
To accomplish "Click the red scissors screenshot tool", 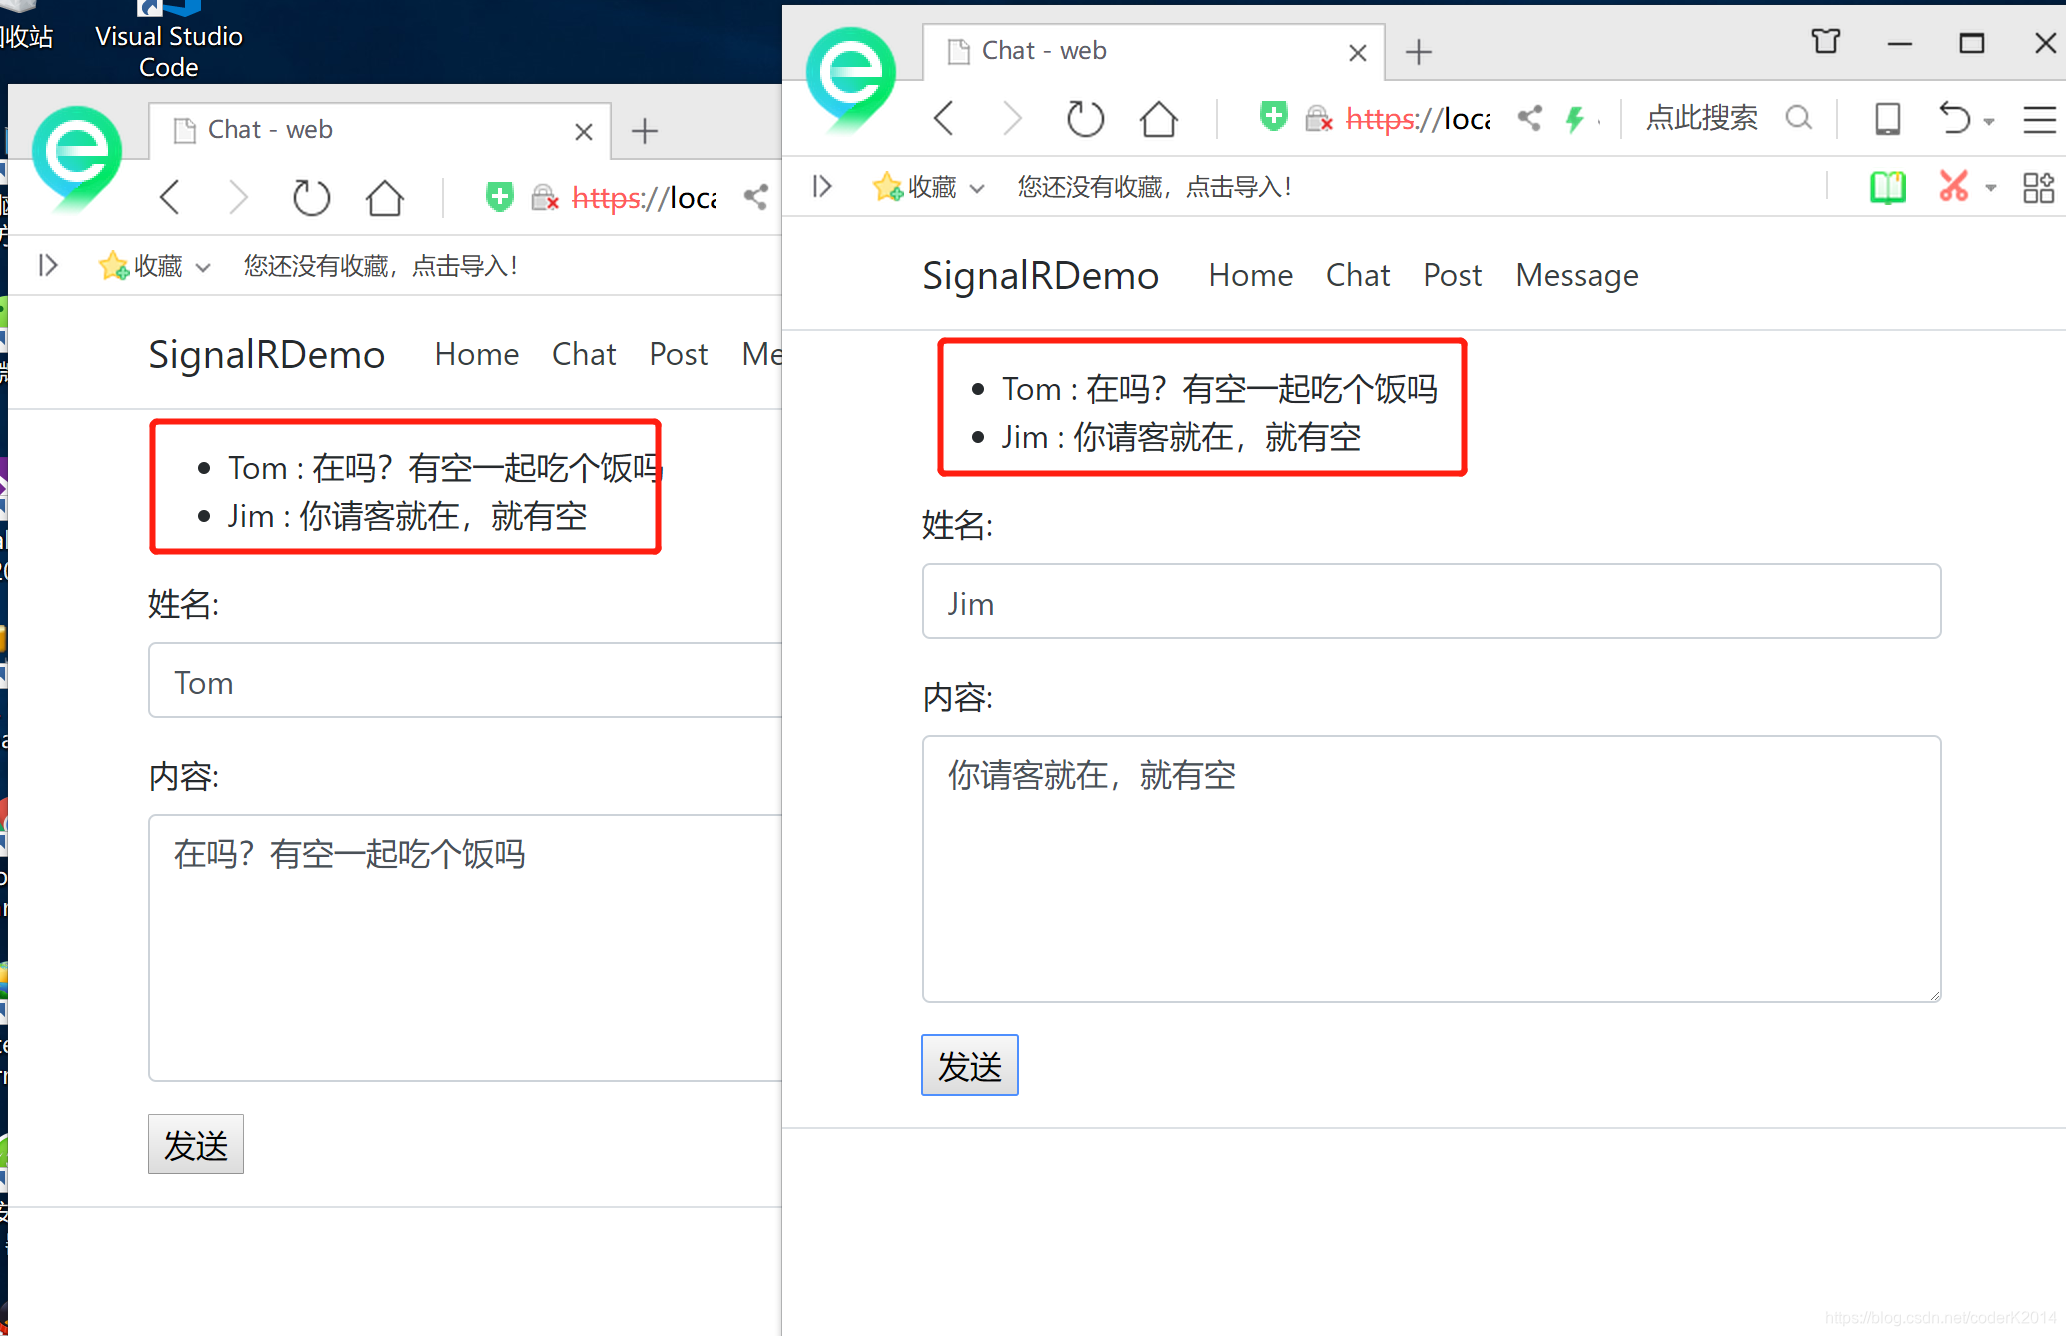I will click(x=1952, y=186).
